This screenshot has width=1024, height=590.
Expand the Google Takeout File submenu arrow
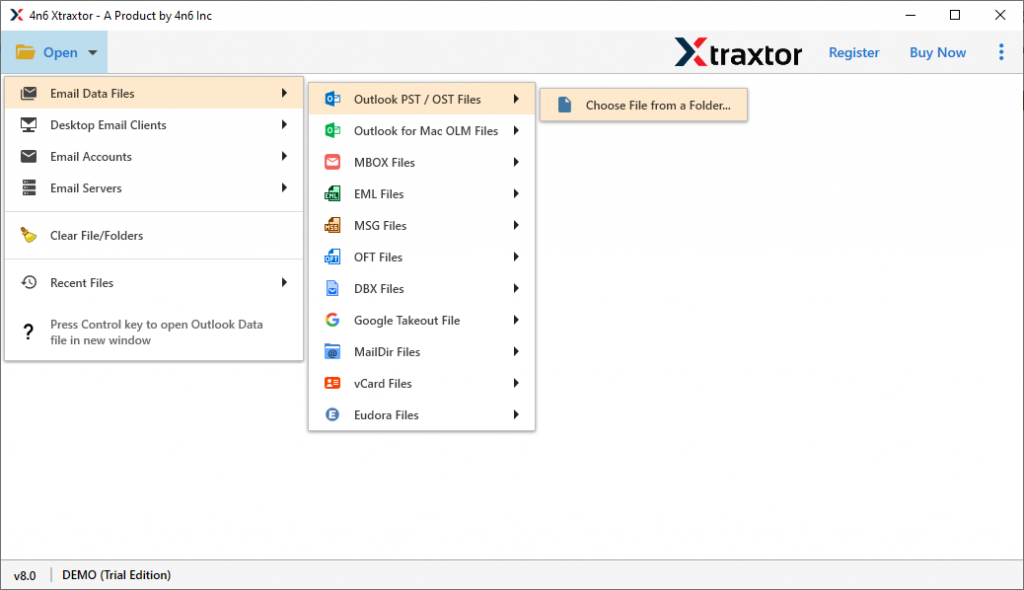pos(516,320)
